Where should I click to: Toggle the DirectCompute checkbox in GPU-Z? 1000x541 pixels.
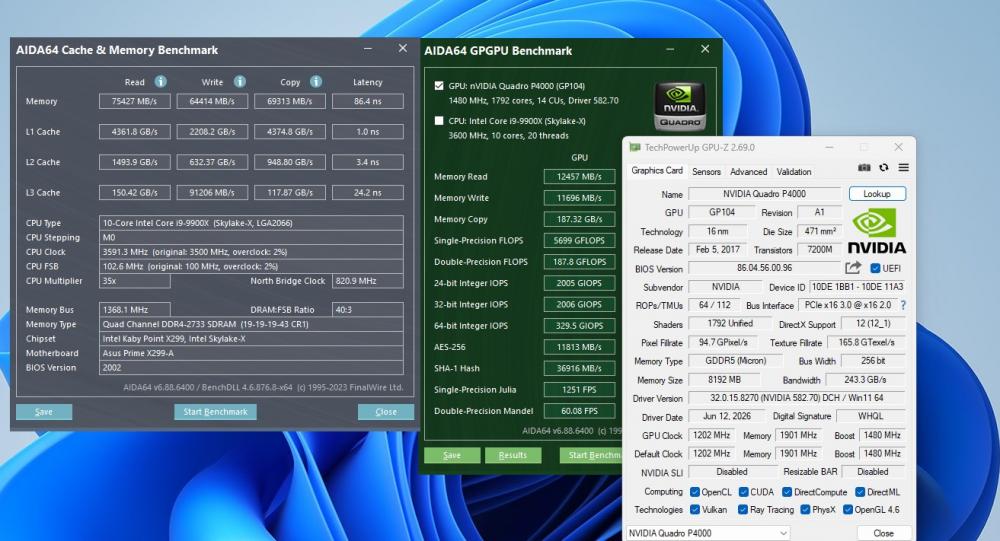click(x=787, y=492)
